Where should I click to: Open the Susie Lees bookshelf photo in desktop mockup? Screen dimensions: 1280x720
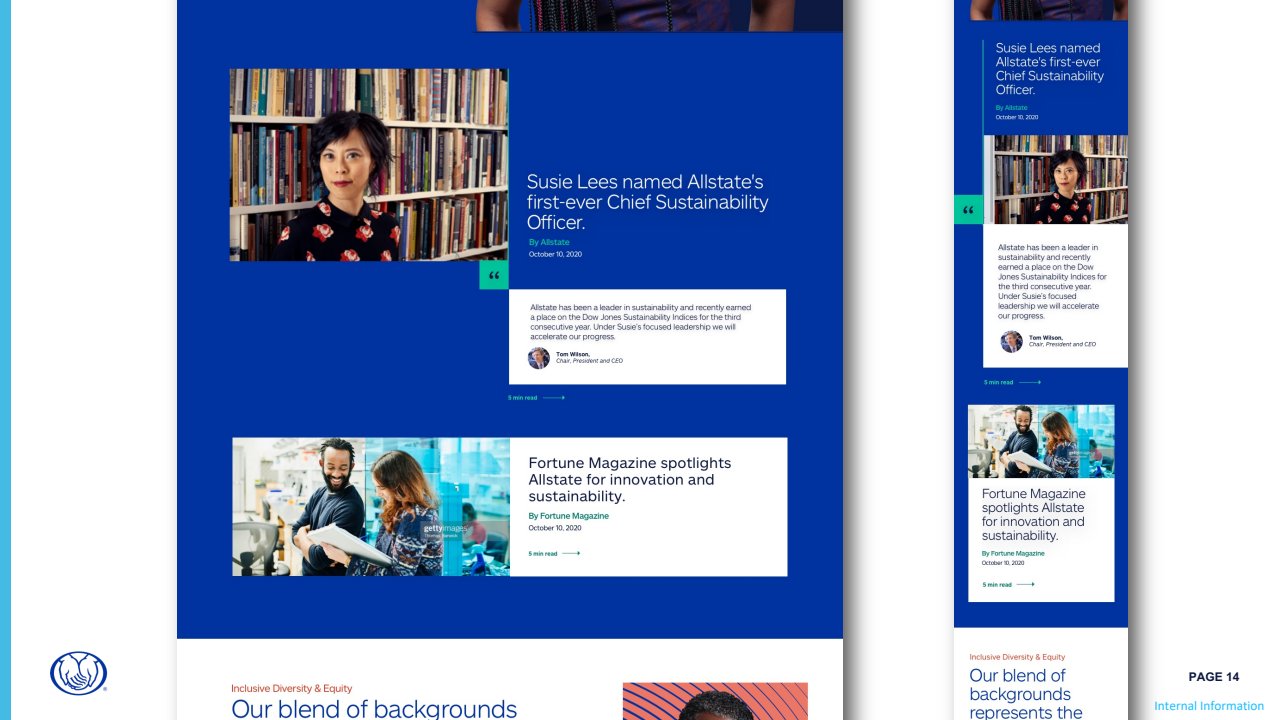click(369, 165)
